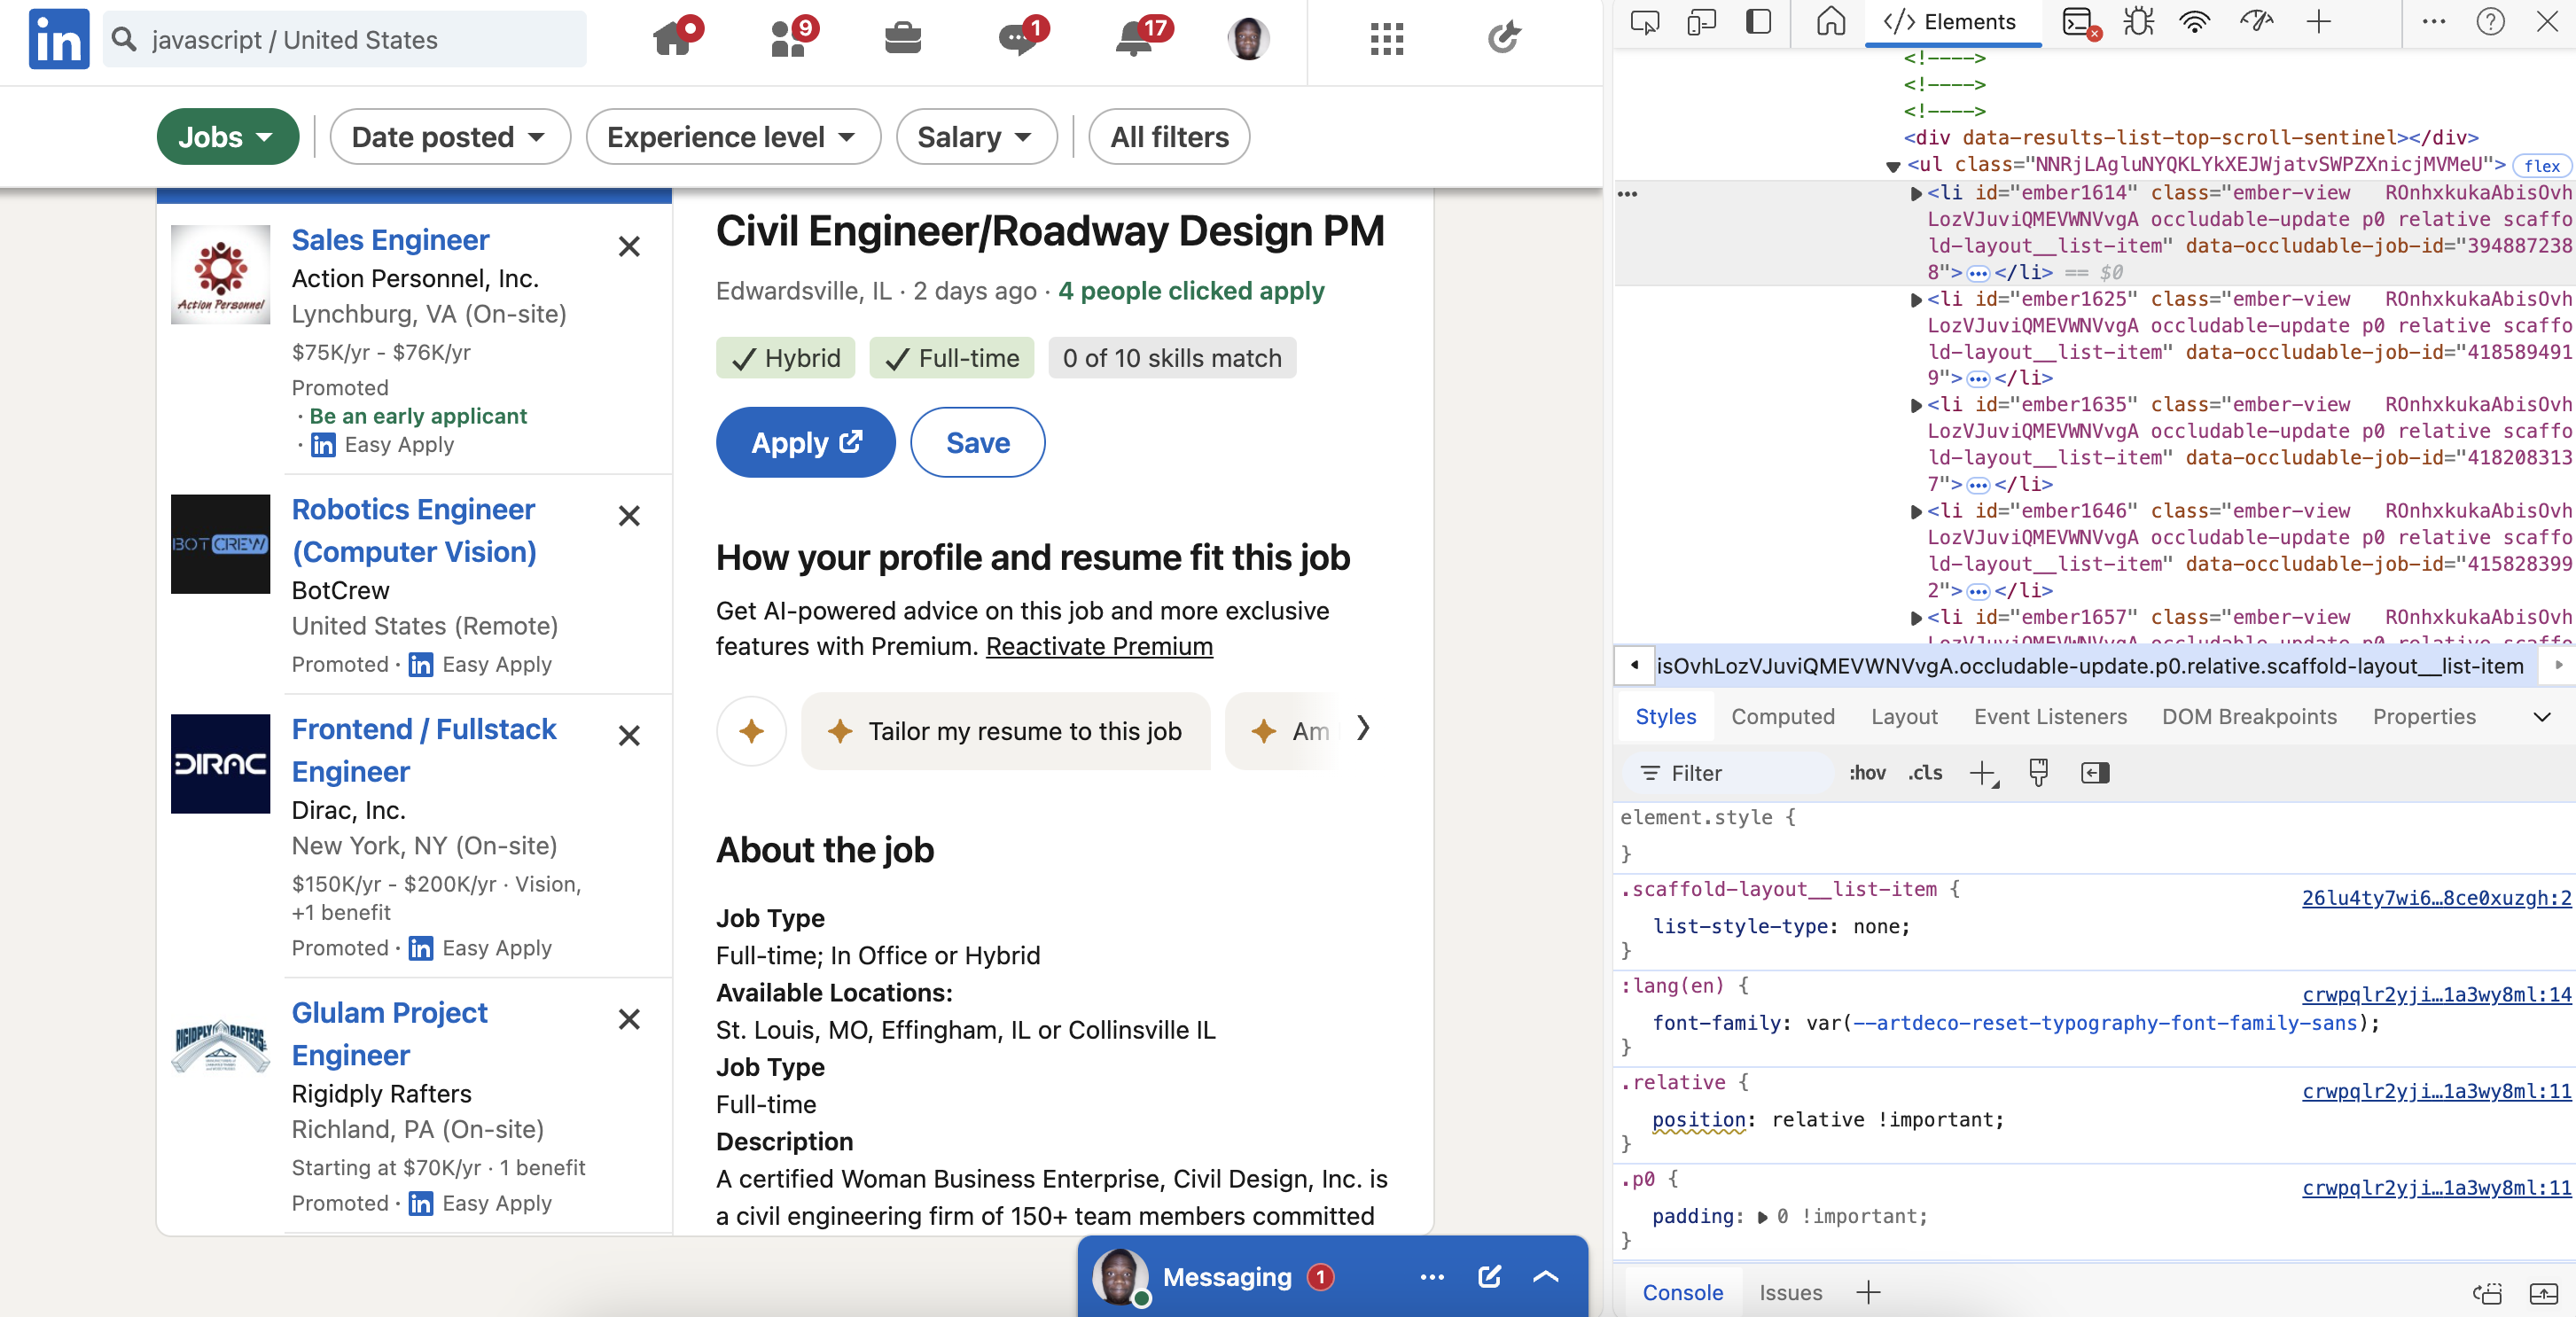Viewport: 2576px width, 1317px height.
Task: Open the Messaging chat bubble icon
Action: pos(1019,38)
